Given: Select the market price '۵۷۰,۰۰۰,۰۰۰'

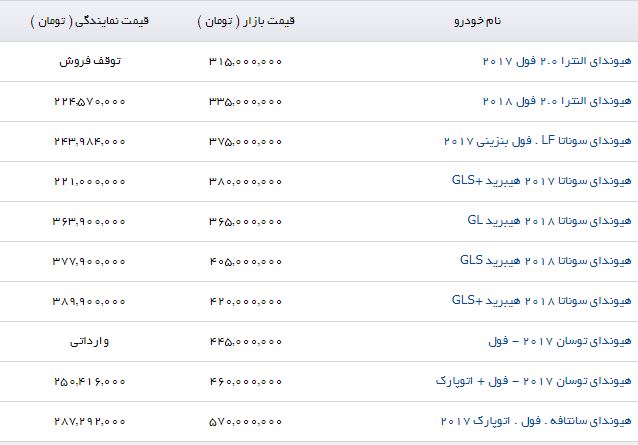Looking at the screenshot, I should click(x=245, y=421).
